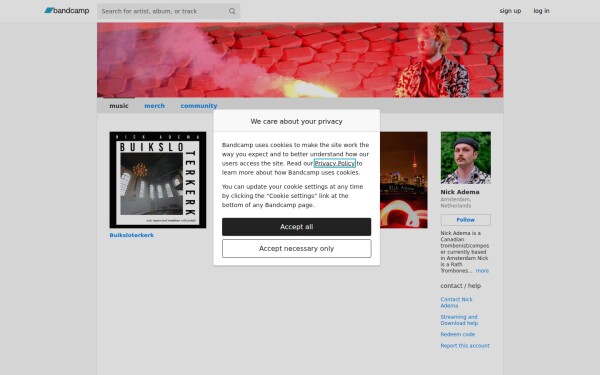Click the search magnifier icon
The height and width of the screenshot is (375, 600).
point(232,11)
